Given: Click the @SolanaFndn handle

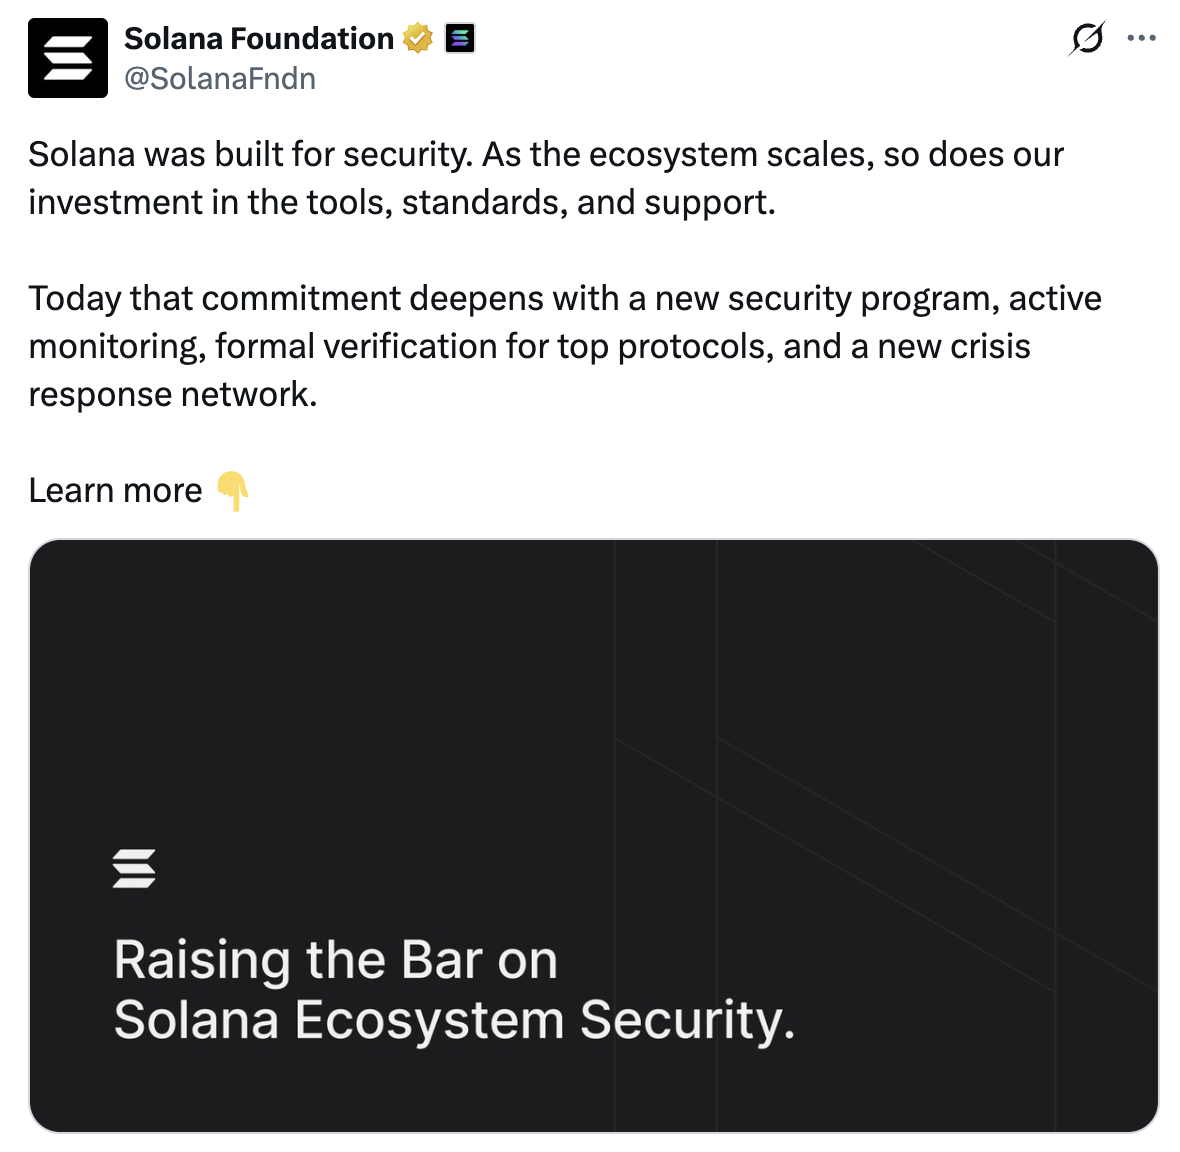Looking at the screenshot, I should click(219, 78).
